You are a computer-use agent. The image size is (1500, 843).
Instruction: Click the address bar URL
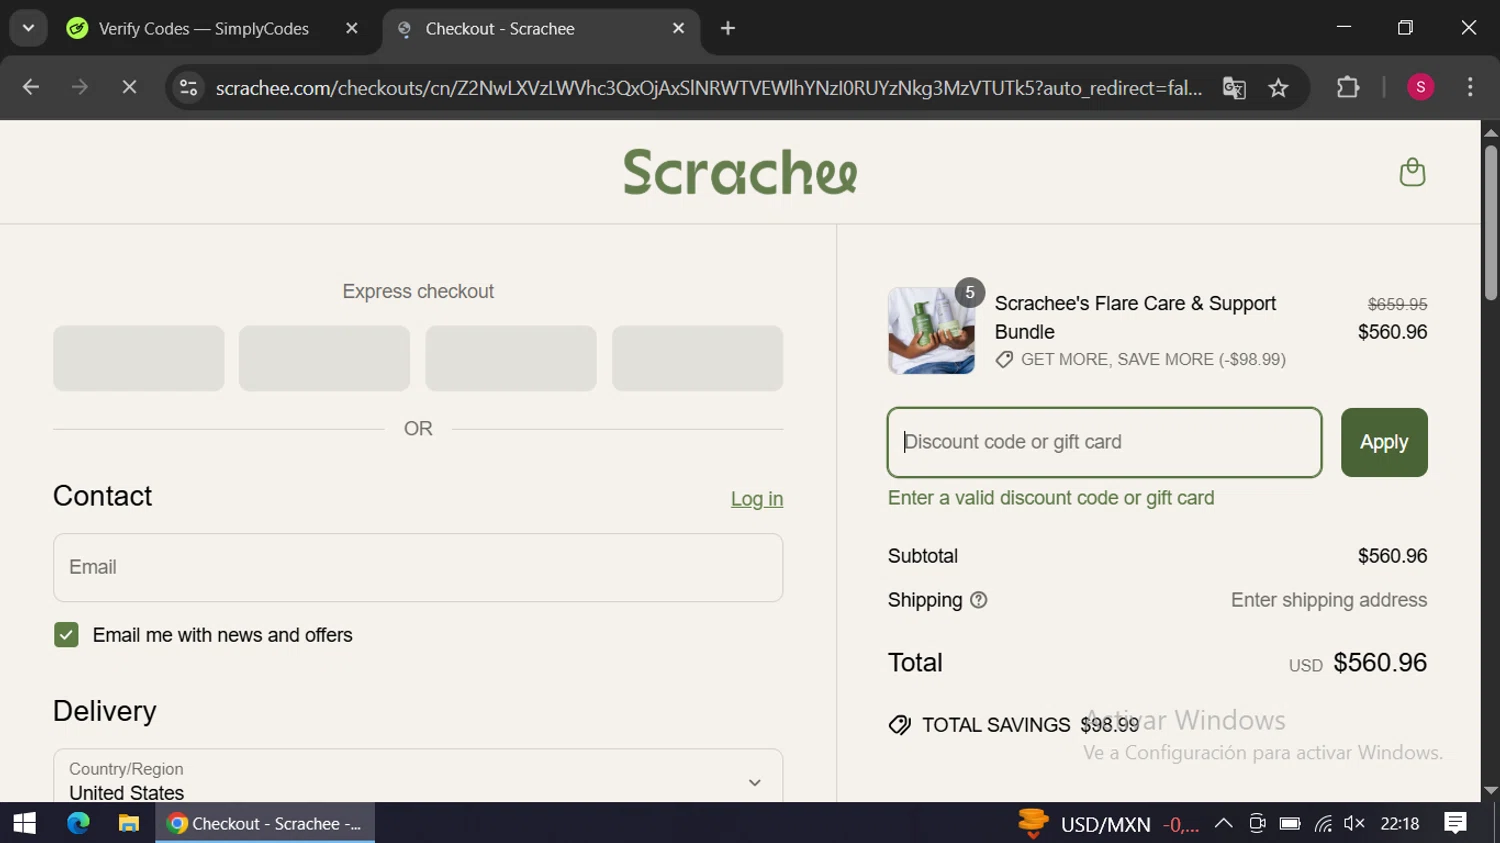coord(709,88)
